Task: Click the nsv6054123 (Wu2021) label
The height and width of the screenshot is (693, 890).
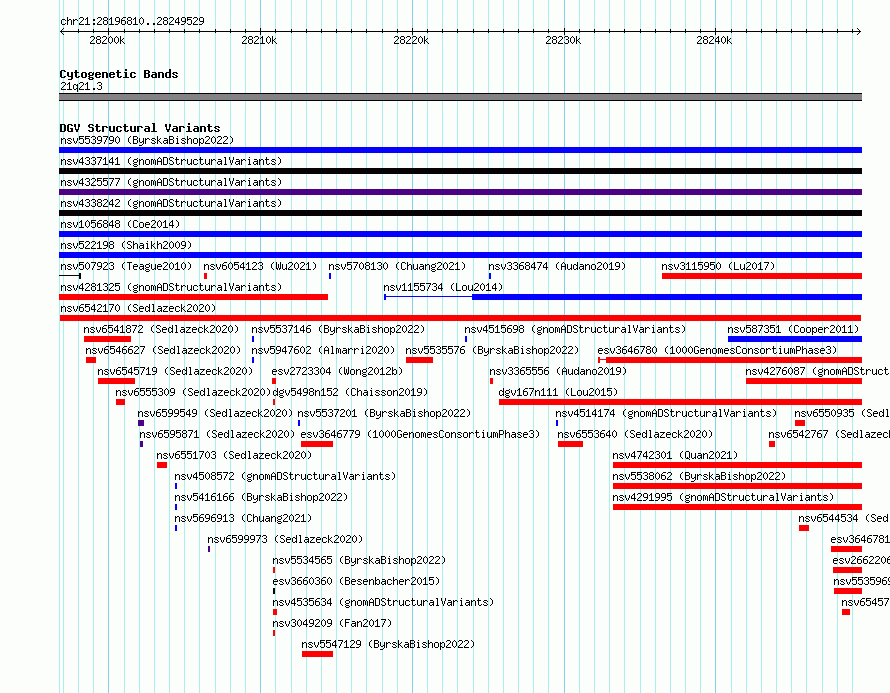Action: point(260,266)
